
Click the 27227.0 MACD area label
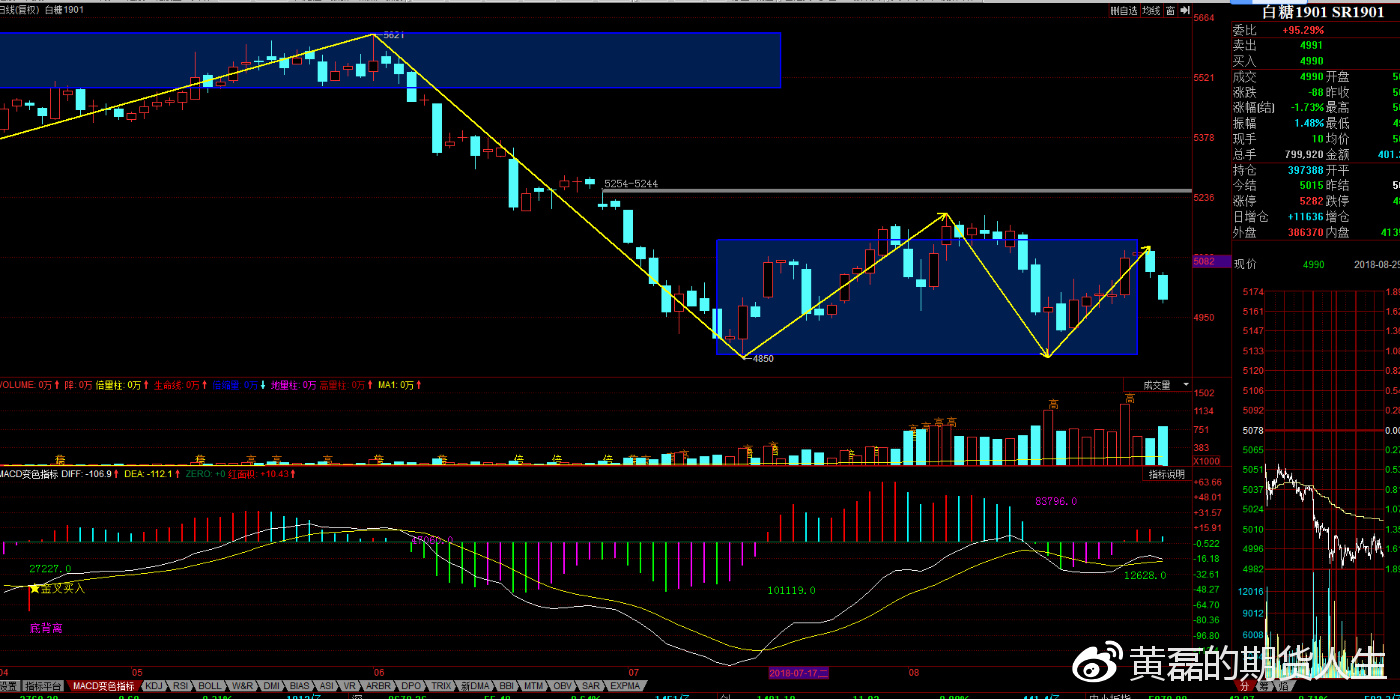50,568
